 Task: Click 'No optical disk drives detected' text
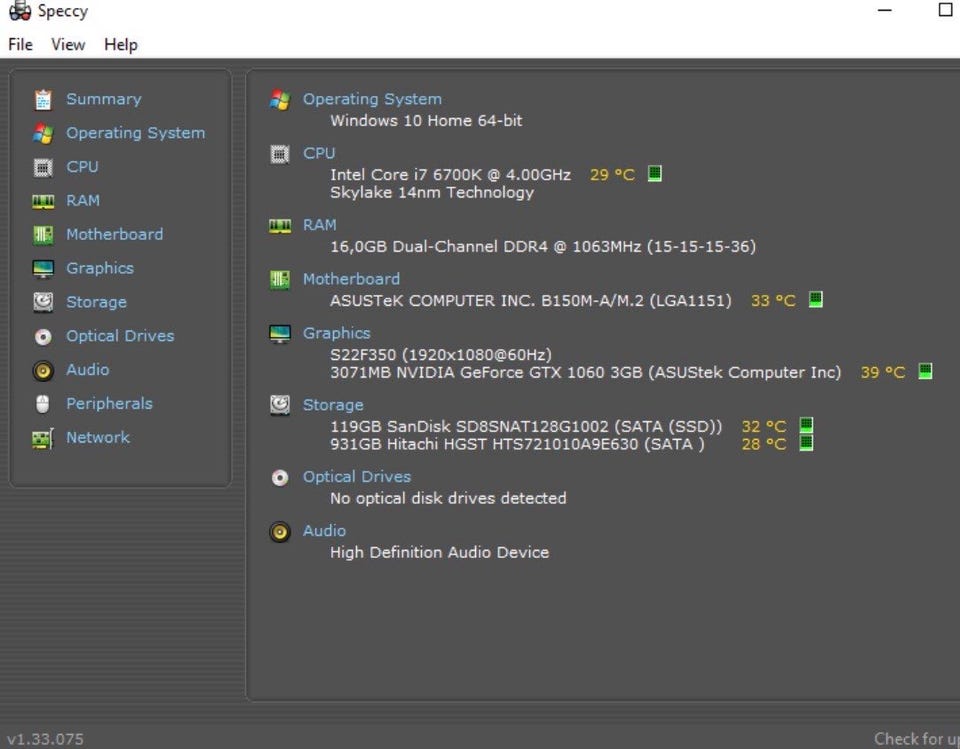[x=448, y=498]
